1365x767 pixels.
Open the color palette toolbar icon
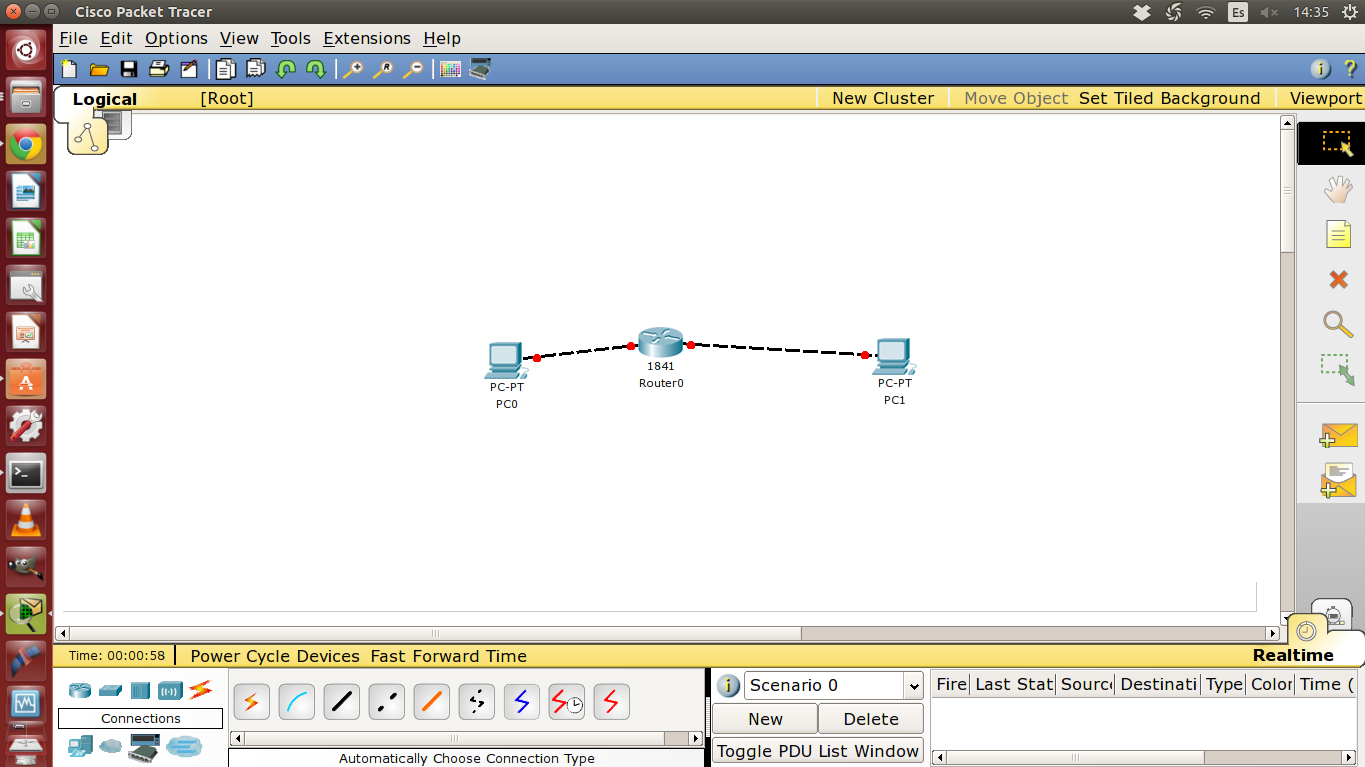(x=449, y=69)
